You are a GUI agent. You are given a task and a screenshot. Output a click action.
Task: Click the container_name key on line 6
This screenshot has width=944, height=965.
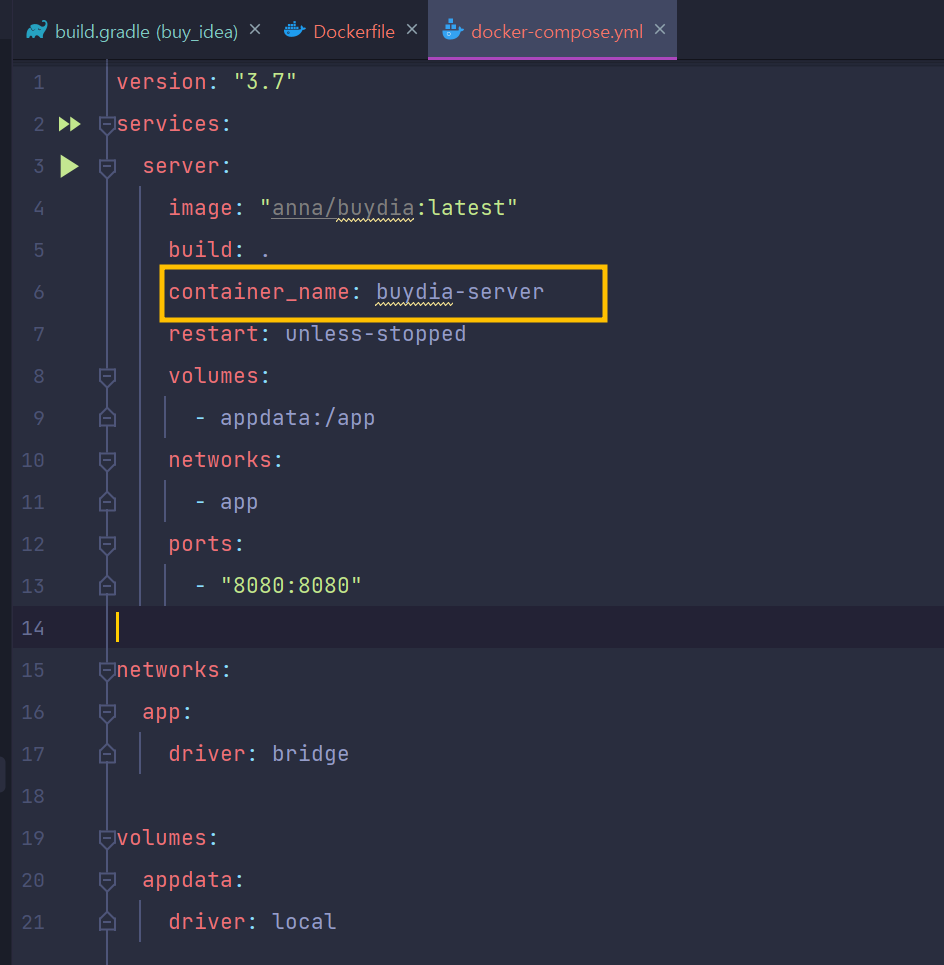click(x=259, y=292)
